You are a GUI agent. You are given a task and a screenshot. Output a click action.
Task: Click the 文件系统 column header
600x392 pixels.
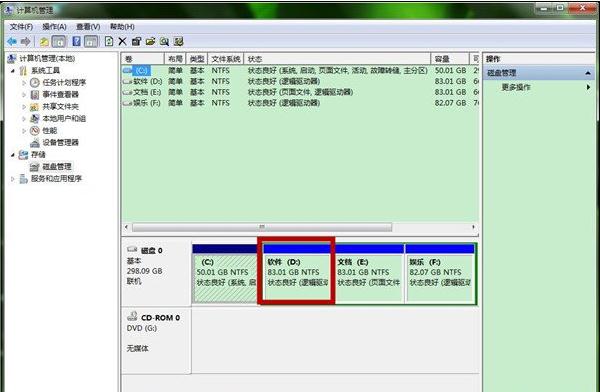(226, 59)
